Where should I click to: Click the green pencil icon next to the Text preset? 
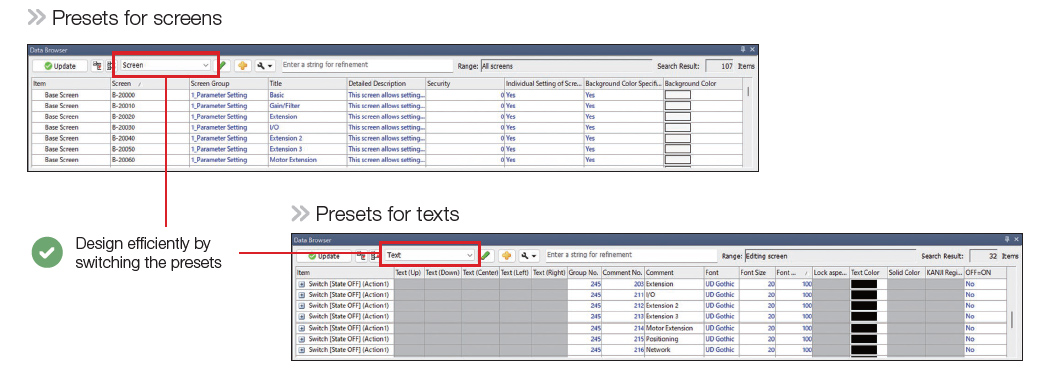pos(487,256)
